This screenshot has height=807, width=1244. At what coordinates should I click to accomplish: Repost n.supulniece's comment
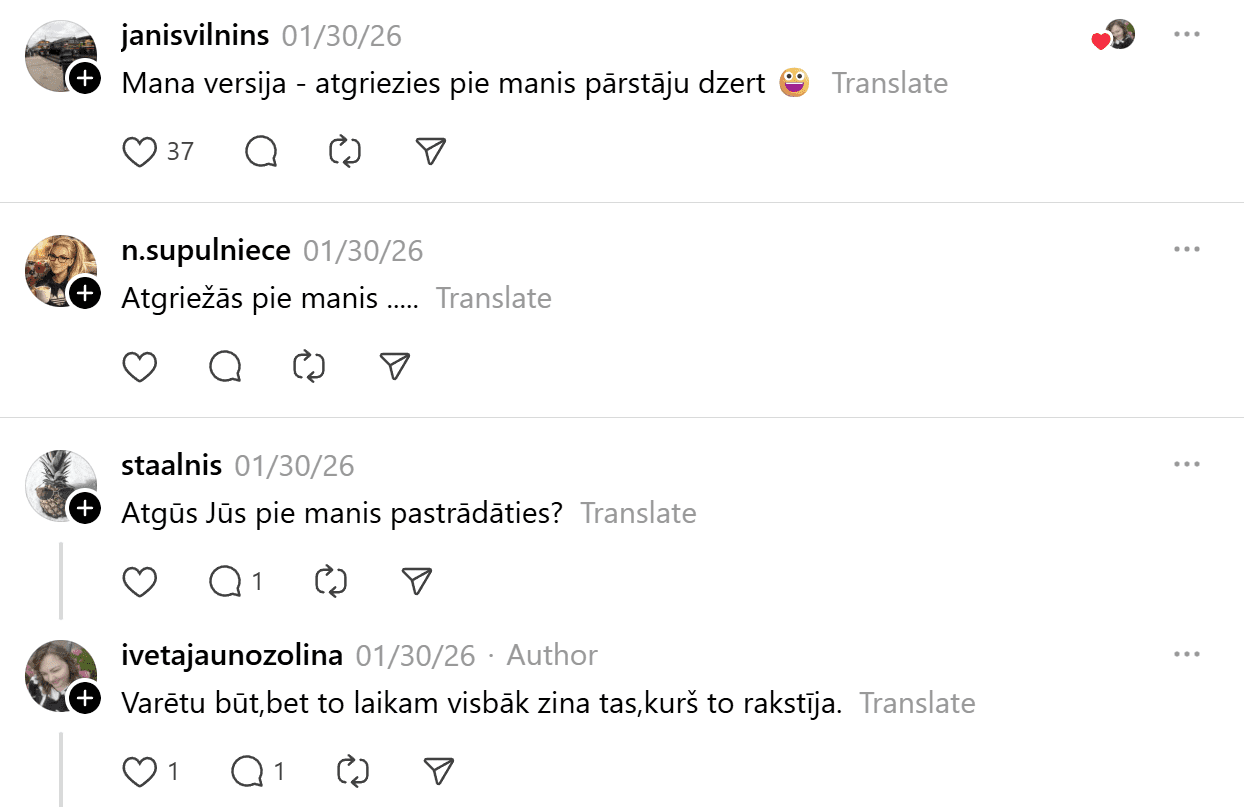click(x=309, y=367)
